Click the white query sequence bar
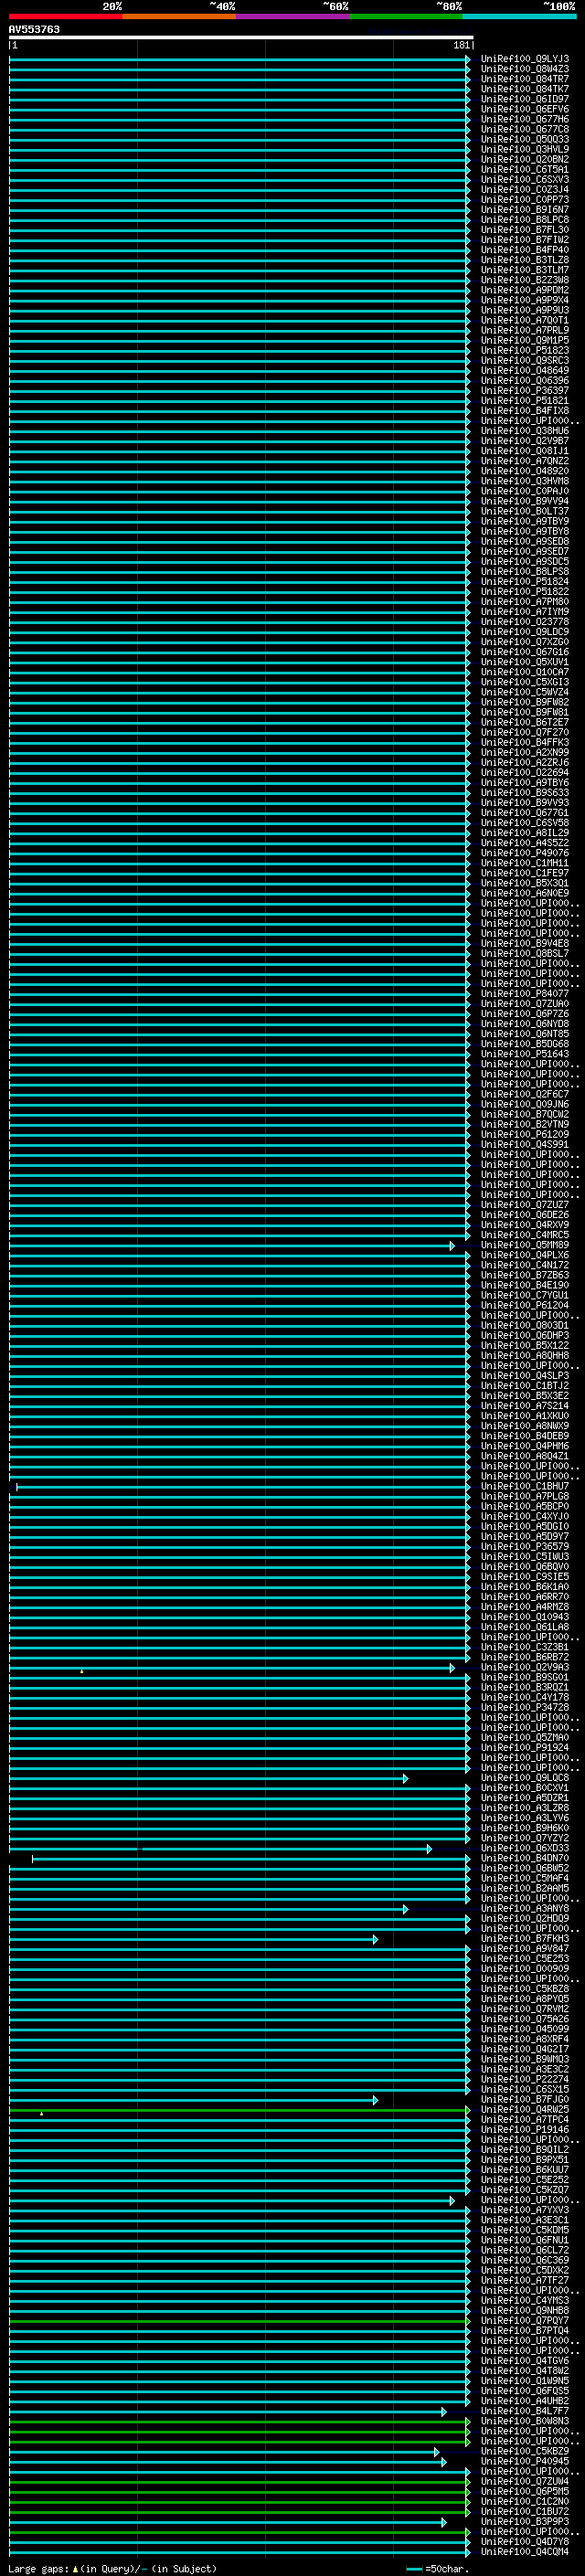Image resolution: width=585 pixels, height=2576 pixels. click(x=241, y=38)
